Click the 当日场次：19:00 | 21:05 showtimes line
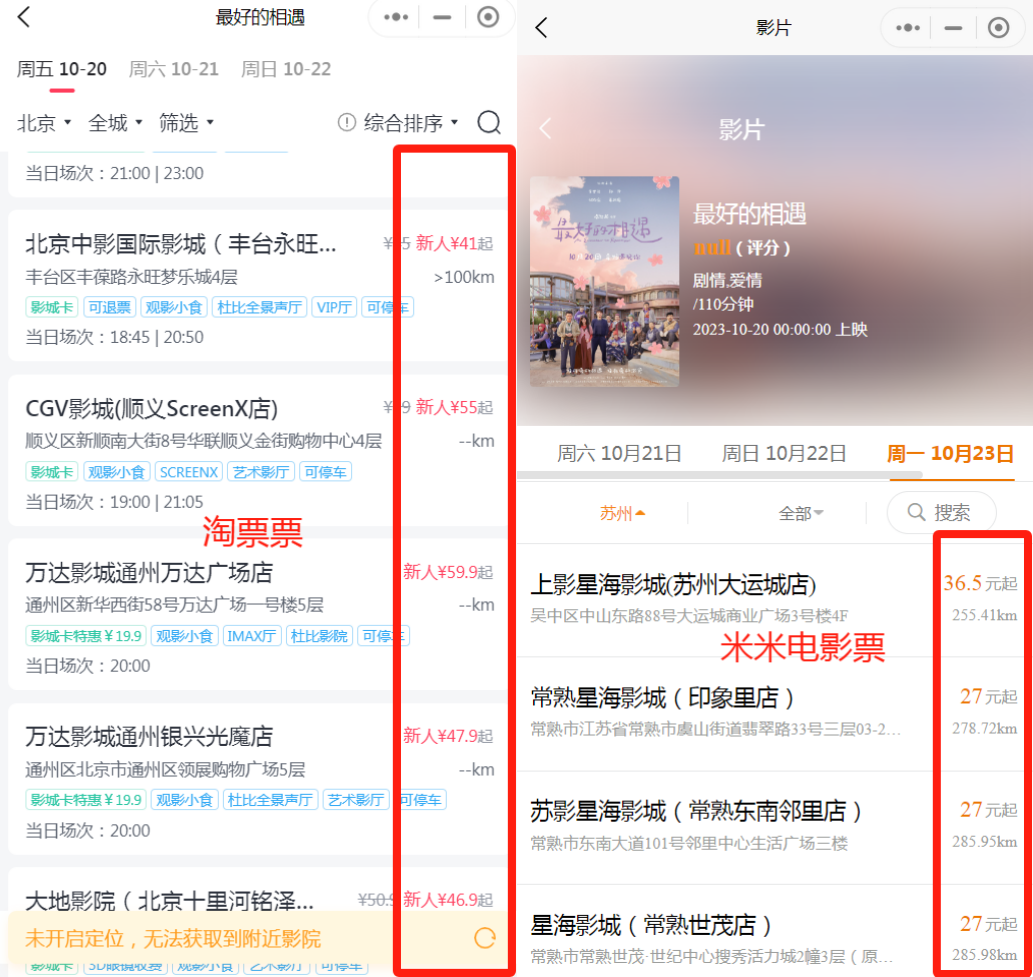 [115, 502]
